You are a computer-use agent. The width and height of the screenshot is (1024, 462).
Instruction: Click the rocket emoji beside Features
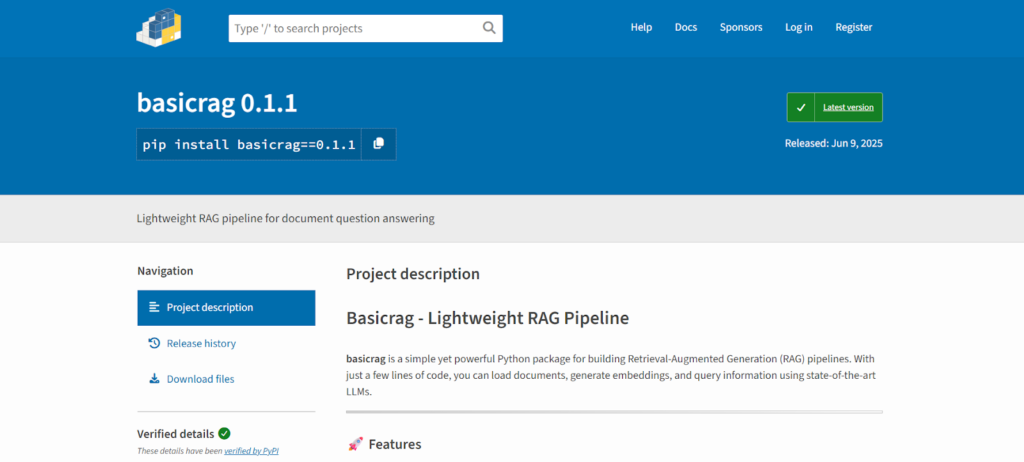355,444
